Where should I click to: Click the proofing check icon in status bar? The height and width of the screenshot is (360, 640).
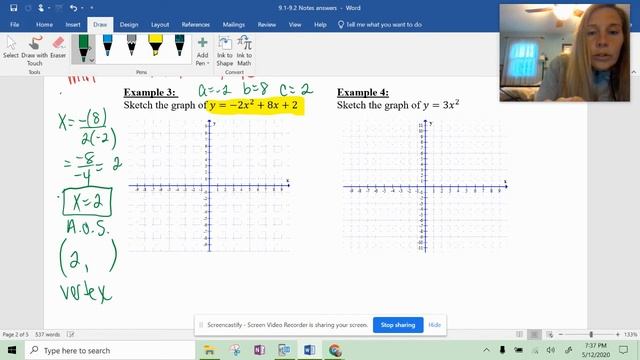70,335
